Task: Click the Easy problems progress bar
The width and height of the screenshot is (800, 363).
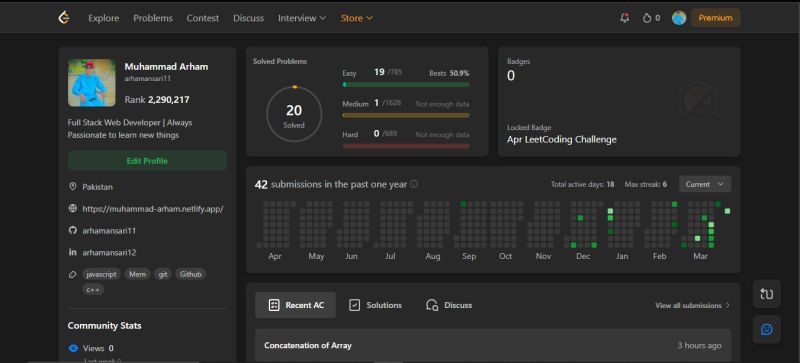Action: click(406, 85)
